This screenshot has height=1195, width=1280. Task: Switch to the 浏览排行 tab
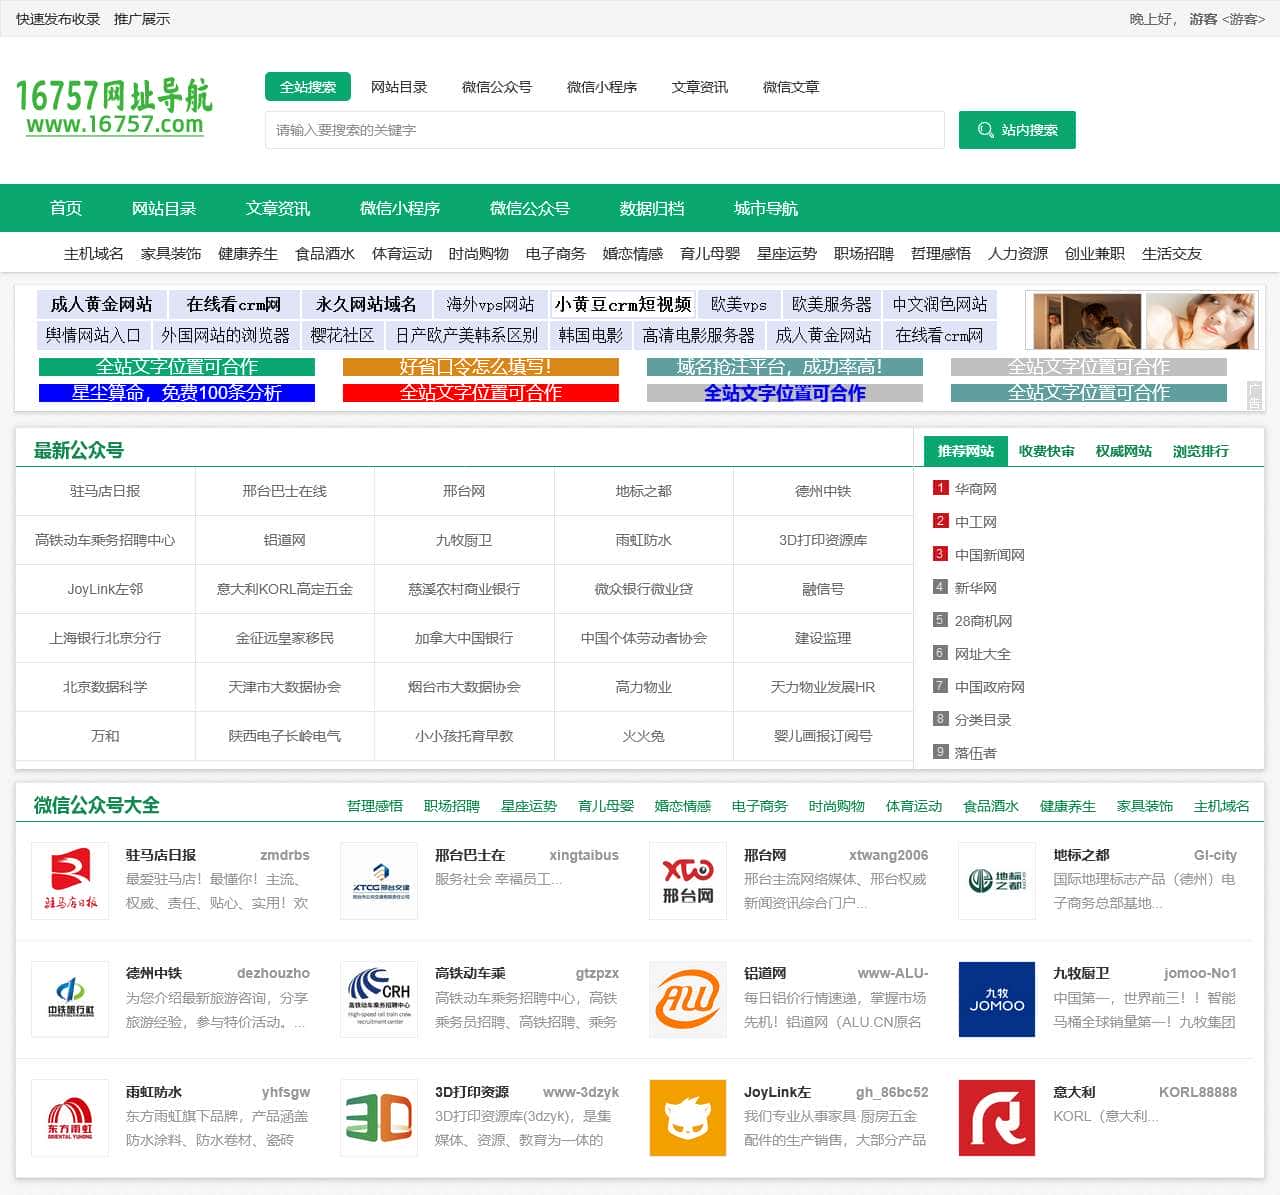pyautogui.click(x=1201, y=451)
